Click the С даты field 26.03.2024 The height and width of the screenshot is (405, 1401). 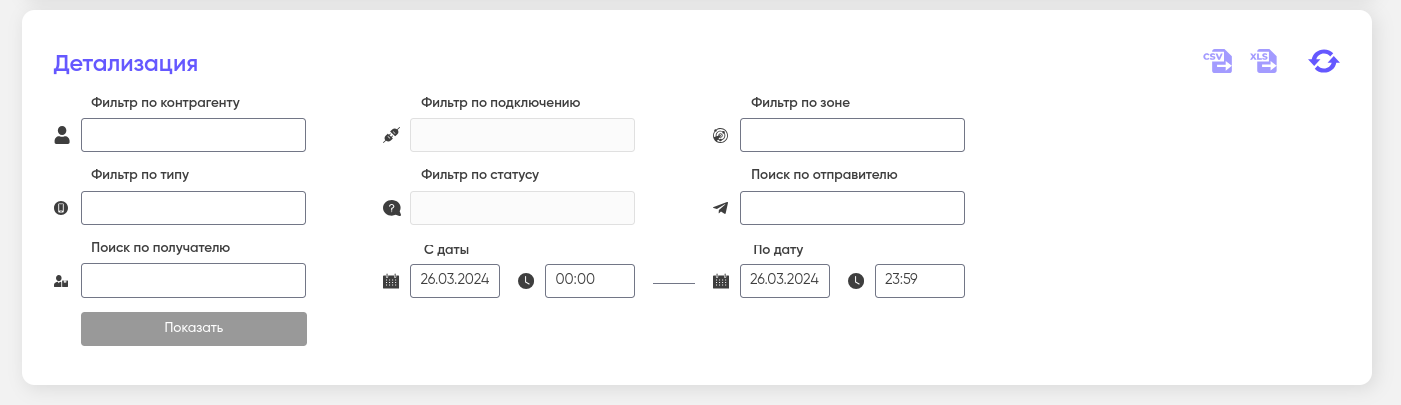pos(455,281)
